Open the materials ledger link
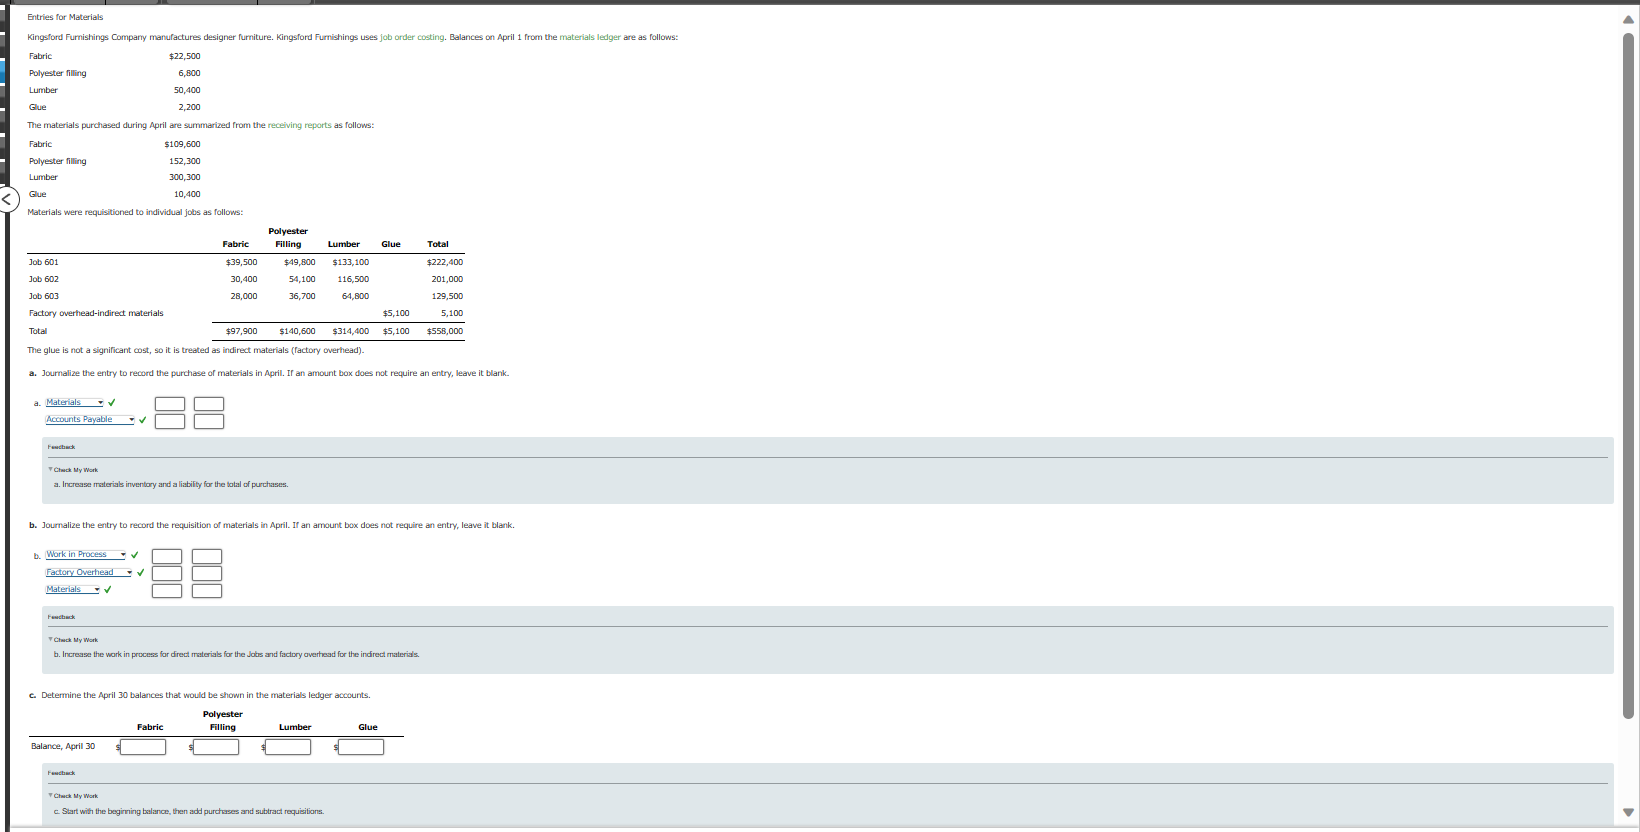1640x832 pixels. (590, 37)
